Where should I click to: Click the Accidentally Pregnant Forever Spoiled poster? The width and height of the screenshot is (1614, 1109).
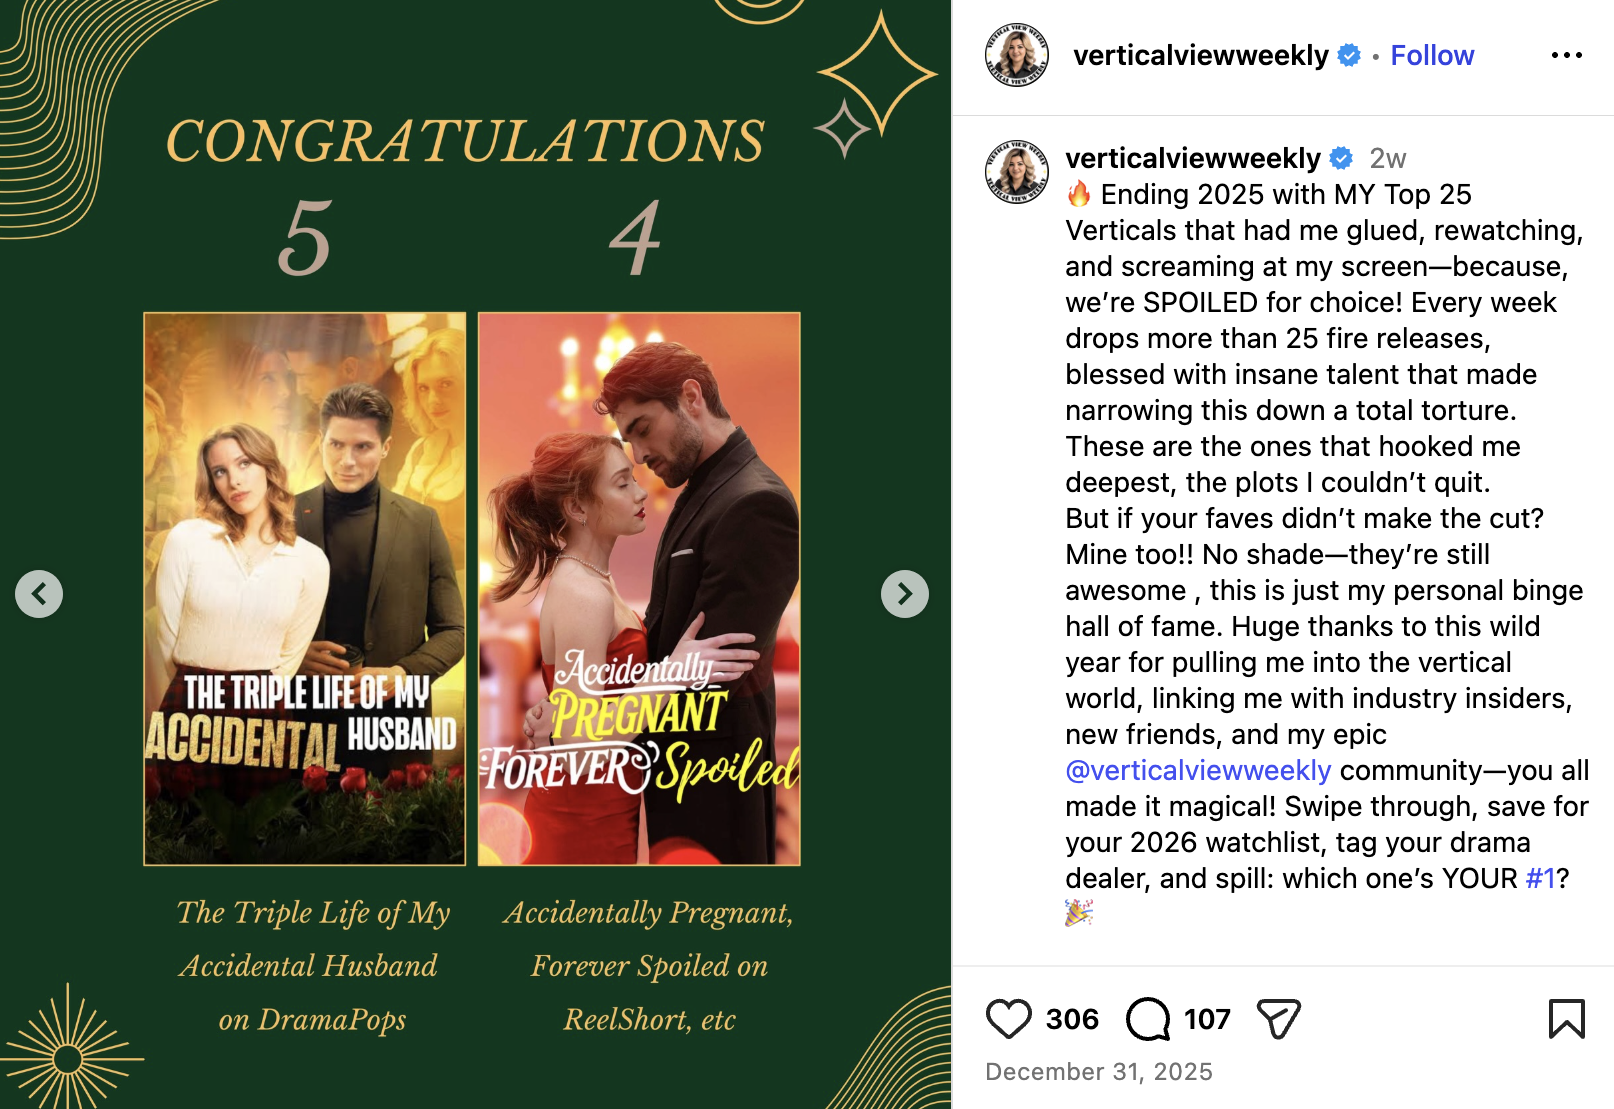pos(639,589)
